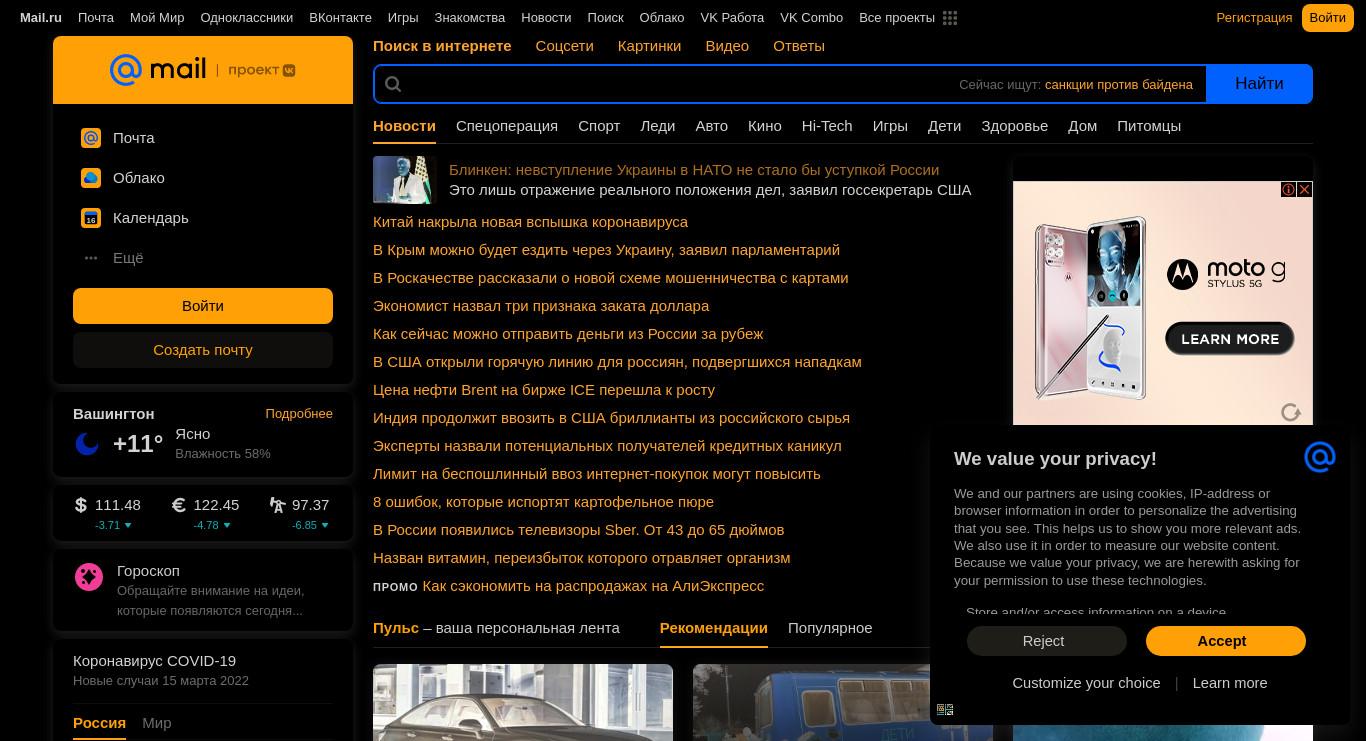
Task: Open Мой Мир in top navigation
Action: coord(157,18)
